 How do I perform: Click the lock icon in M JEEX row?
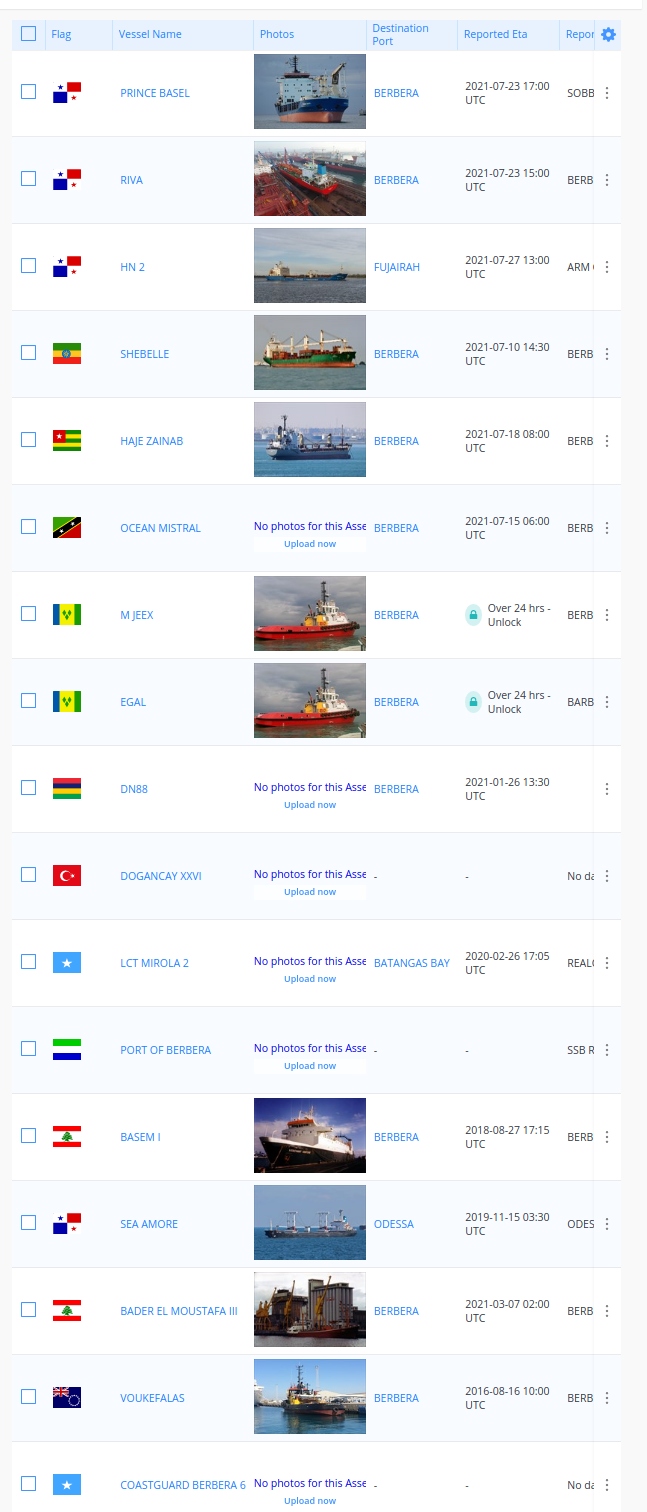pyautogui.click(x=473, y=615)
